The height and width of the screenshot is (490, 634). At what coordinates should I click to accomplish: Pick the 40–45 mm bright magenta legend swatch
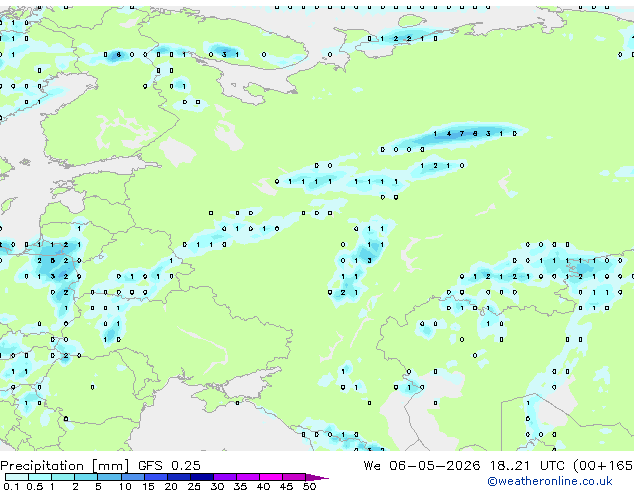271,477
